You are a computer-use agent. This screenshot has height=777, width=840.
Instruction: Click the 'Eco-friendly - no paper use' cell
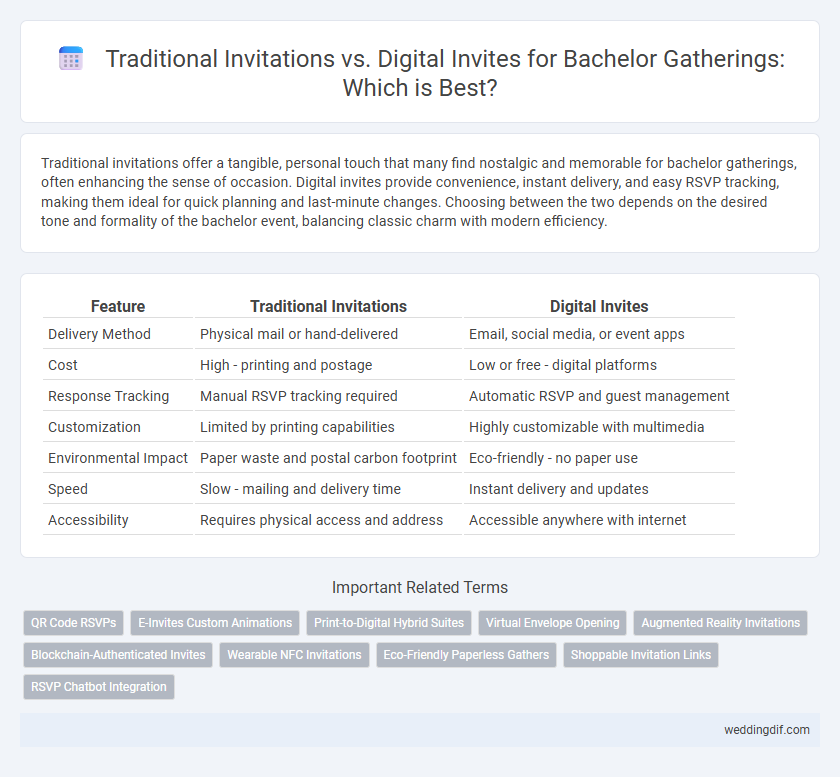click(599, 458)
